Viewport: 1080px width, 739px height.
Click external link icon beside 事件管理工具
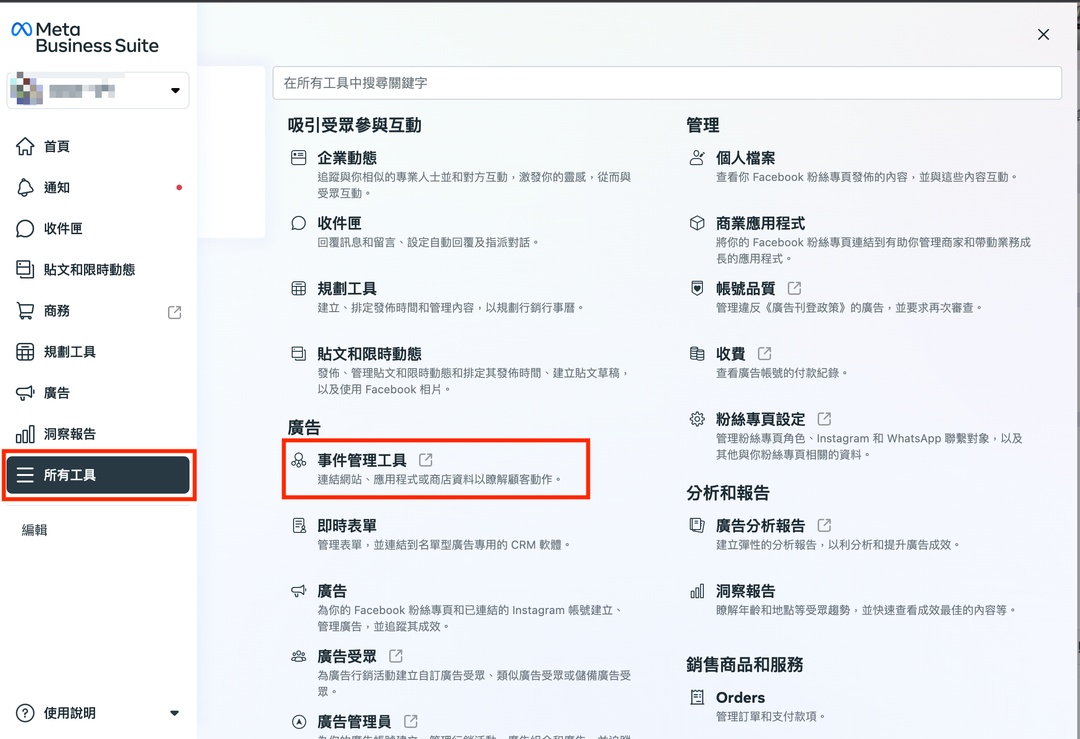pos(426,460)
